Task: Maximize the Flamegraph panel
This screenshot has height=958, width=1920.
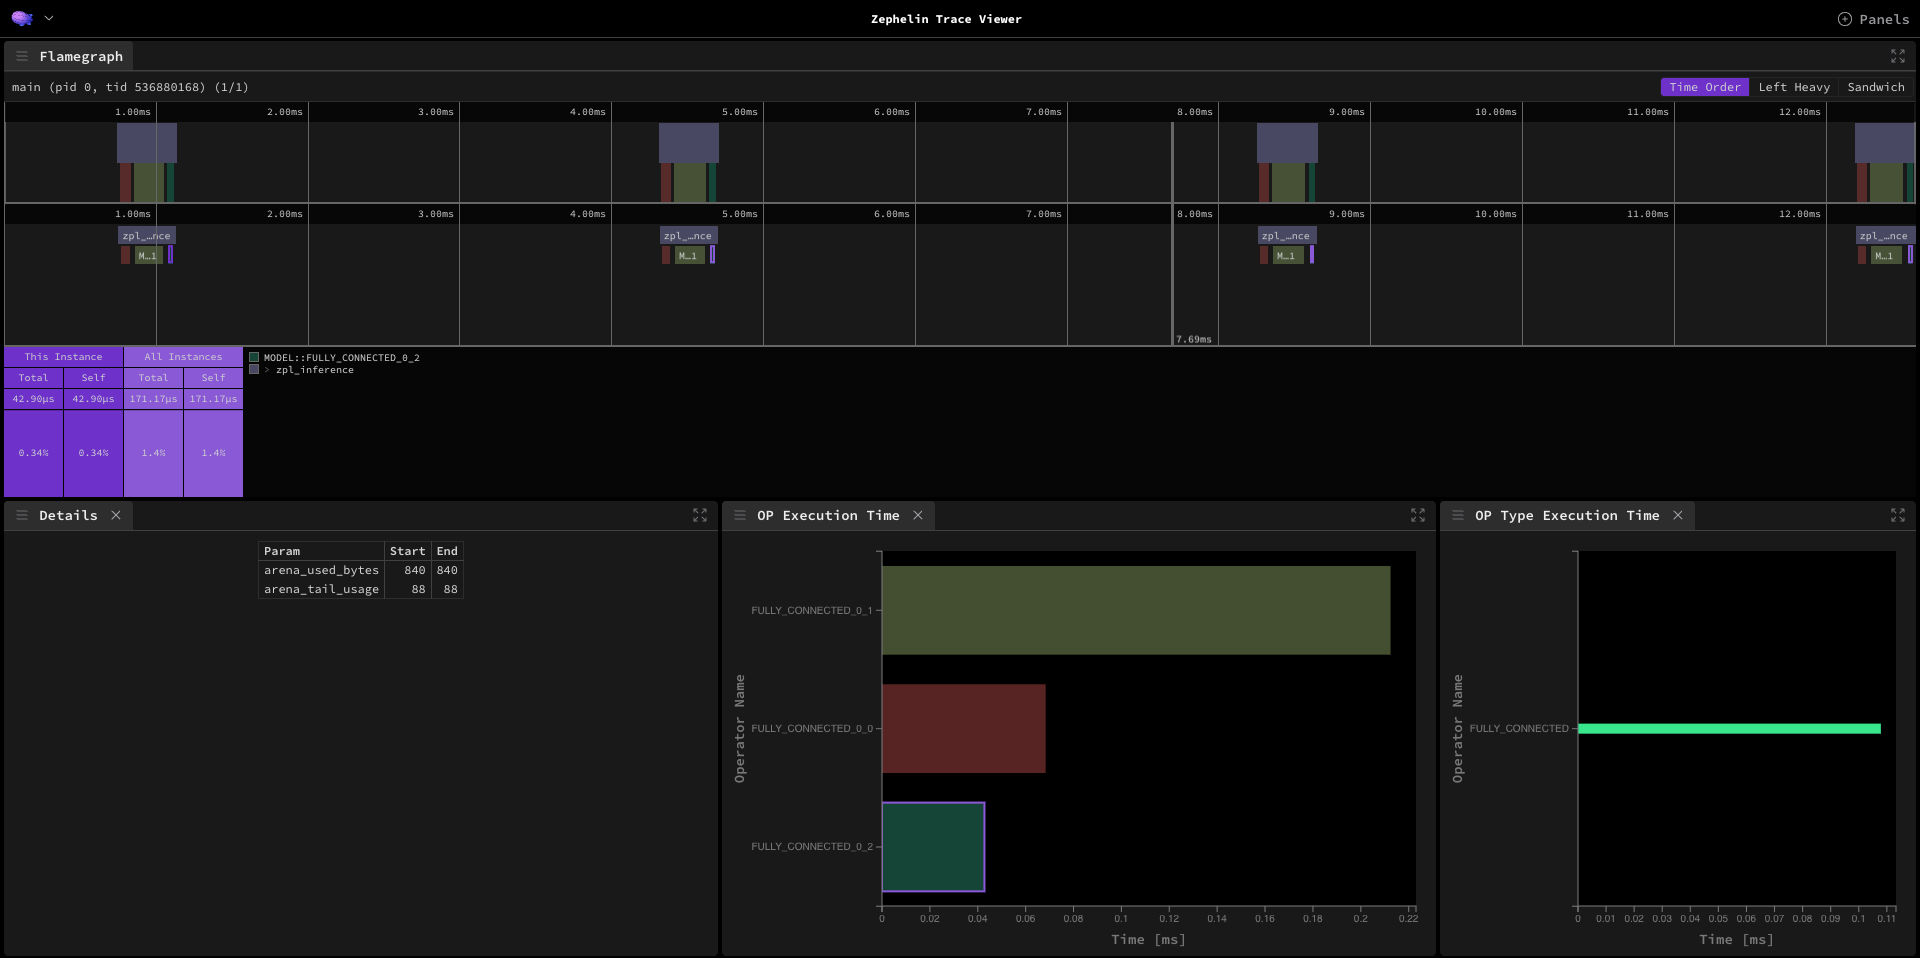Action: pyautogui.click(x=1897, y=56)
